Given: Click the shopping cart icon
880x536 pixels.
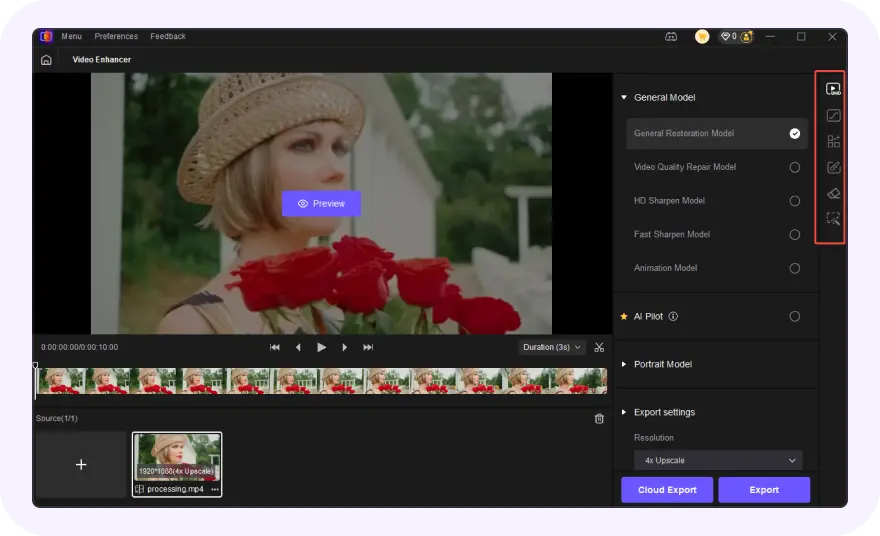Looking at the screenshot, I should 702,37.
